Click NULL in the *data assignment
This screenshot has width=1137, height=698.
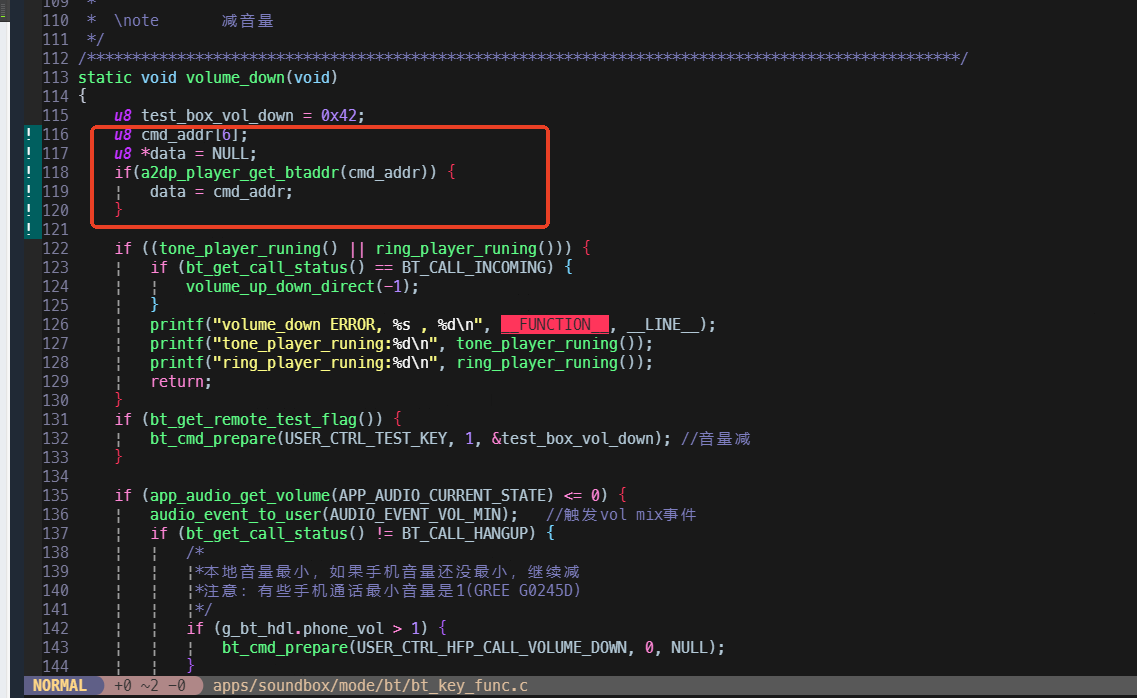[229, 154]
